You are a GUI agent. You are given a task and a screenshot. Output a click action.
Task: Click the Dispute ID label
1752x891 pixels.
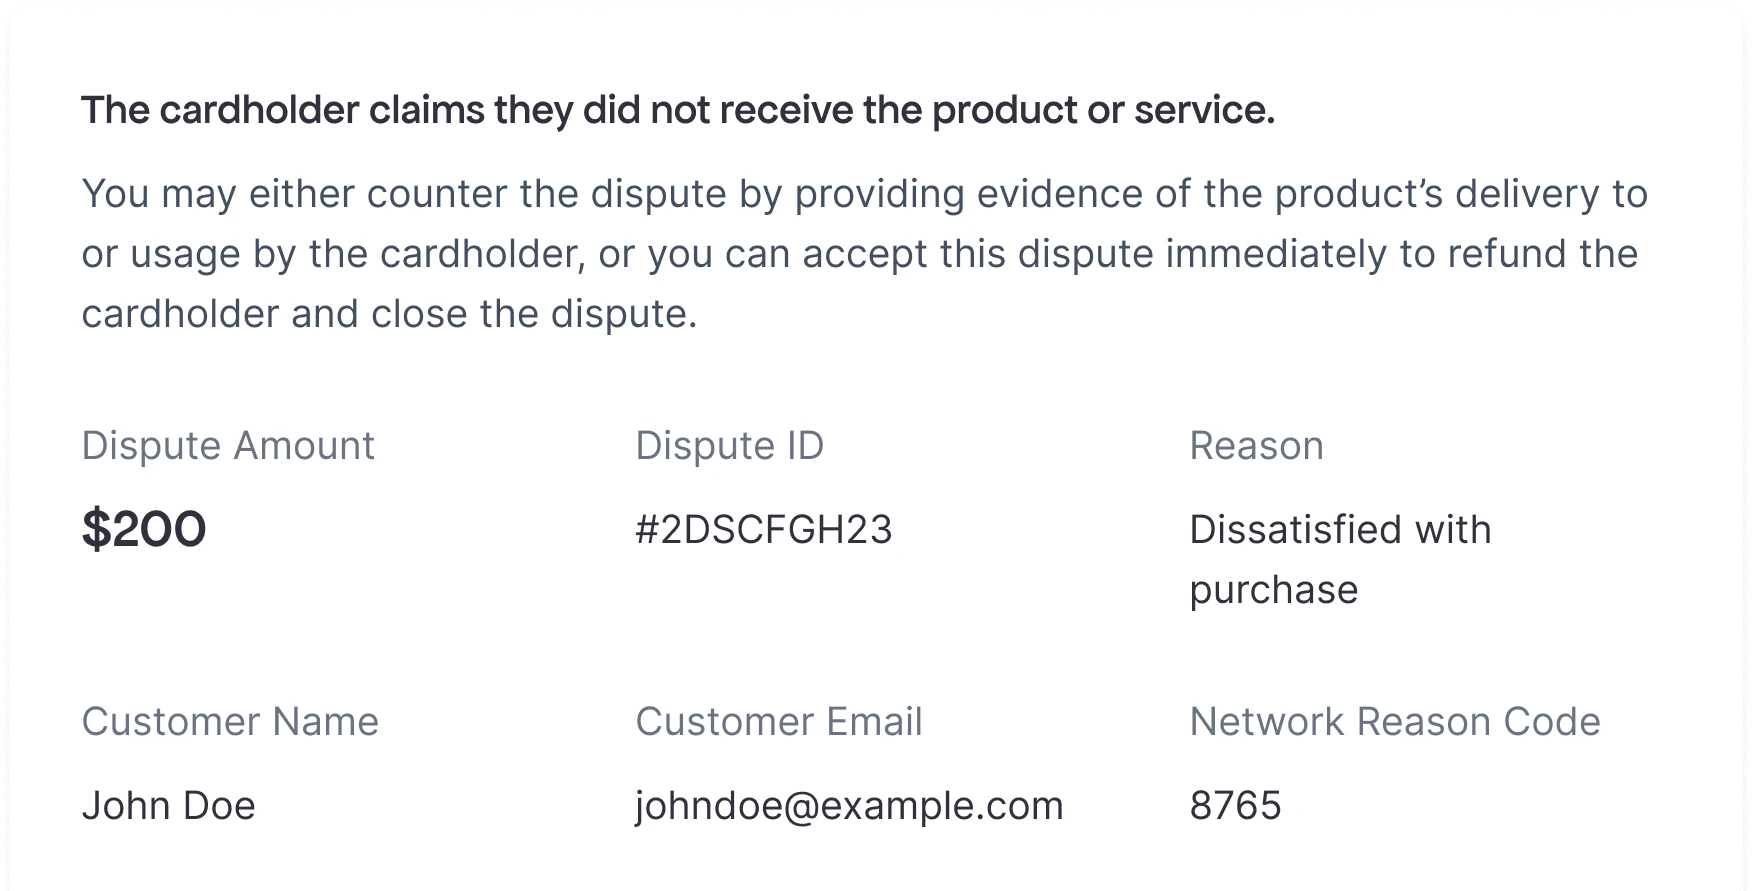tap(729, 446)
